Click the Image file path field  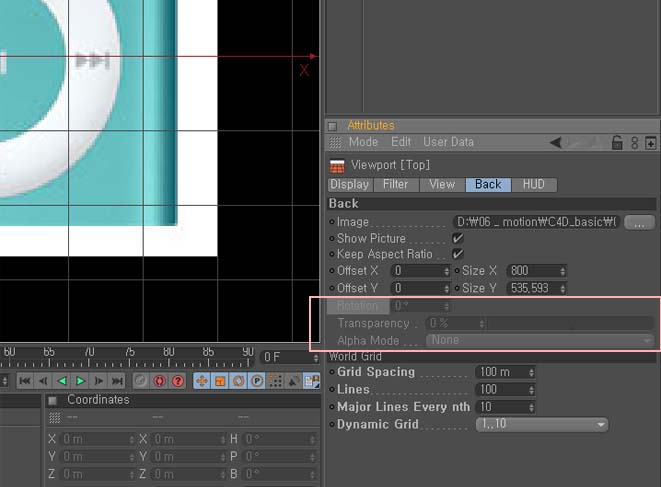point(537,222)
